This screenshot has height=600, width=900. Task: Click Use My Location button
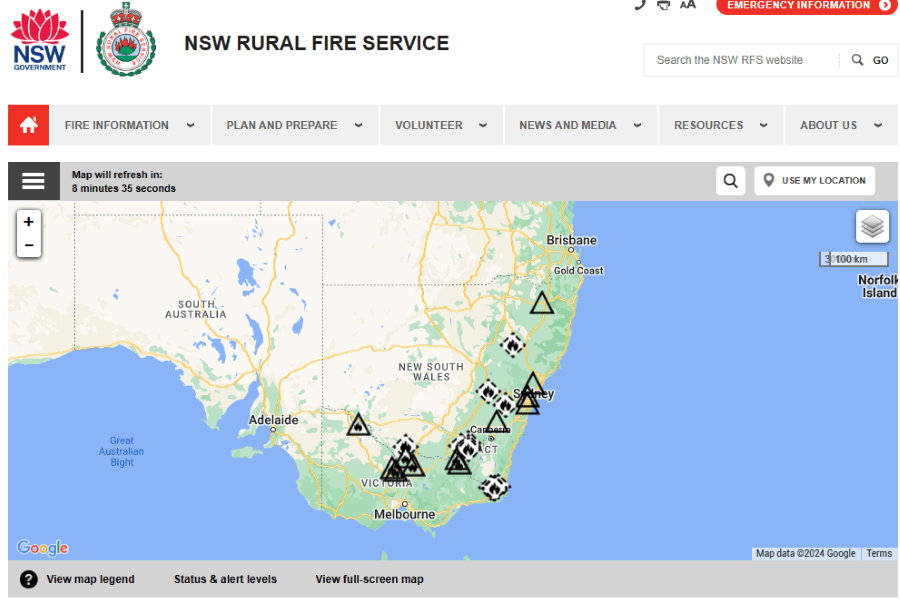[x=814, y=181]
